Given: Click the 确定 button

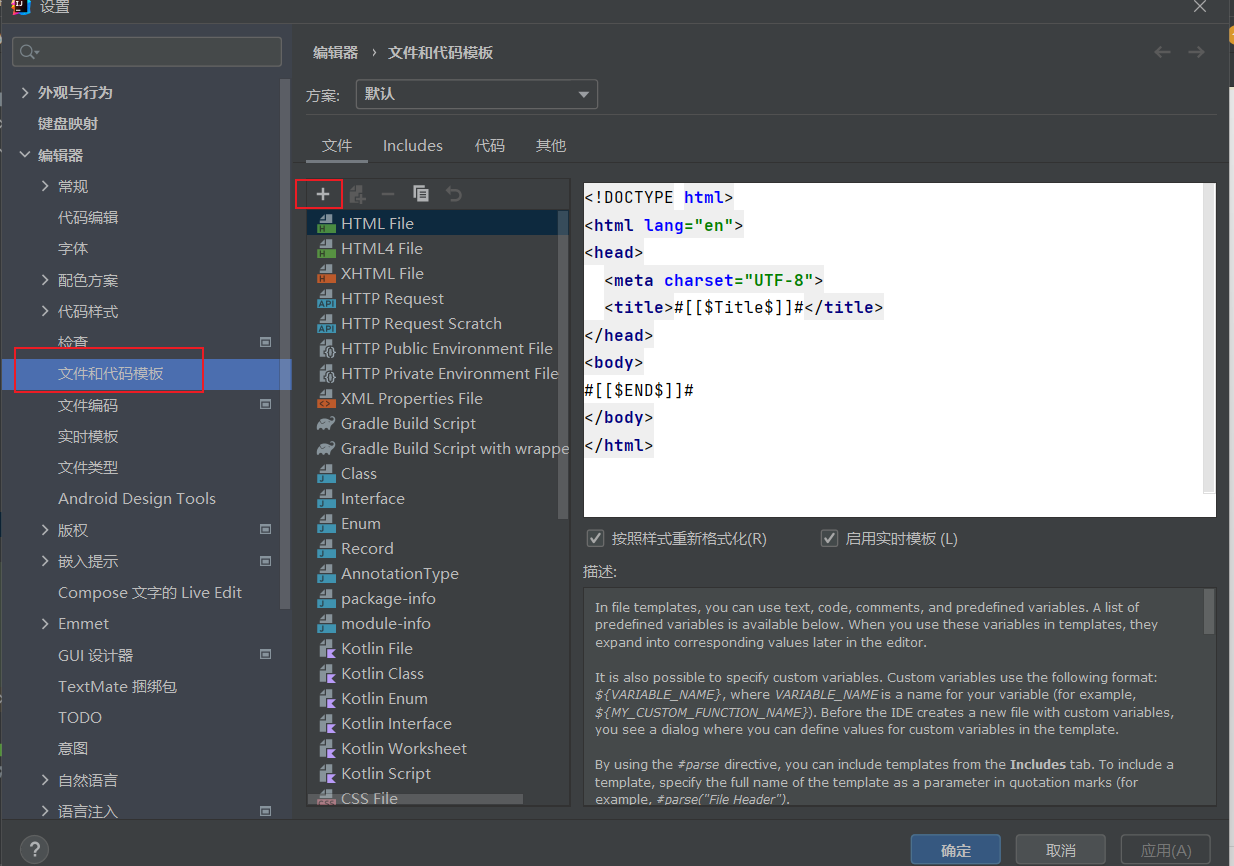Looking at the screenshot, I should [956, 850].
